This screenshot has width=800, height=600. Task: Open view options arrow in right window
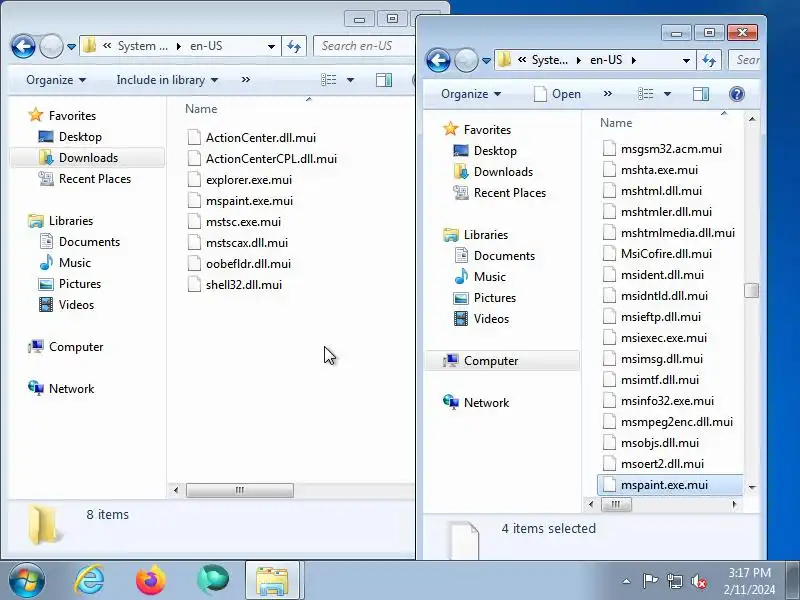point(667,94)
